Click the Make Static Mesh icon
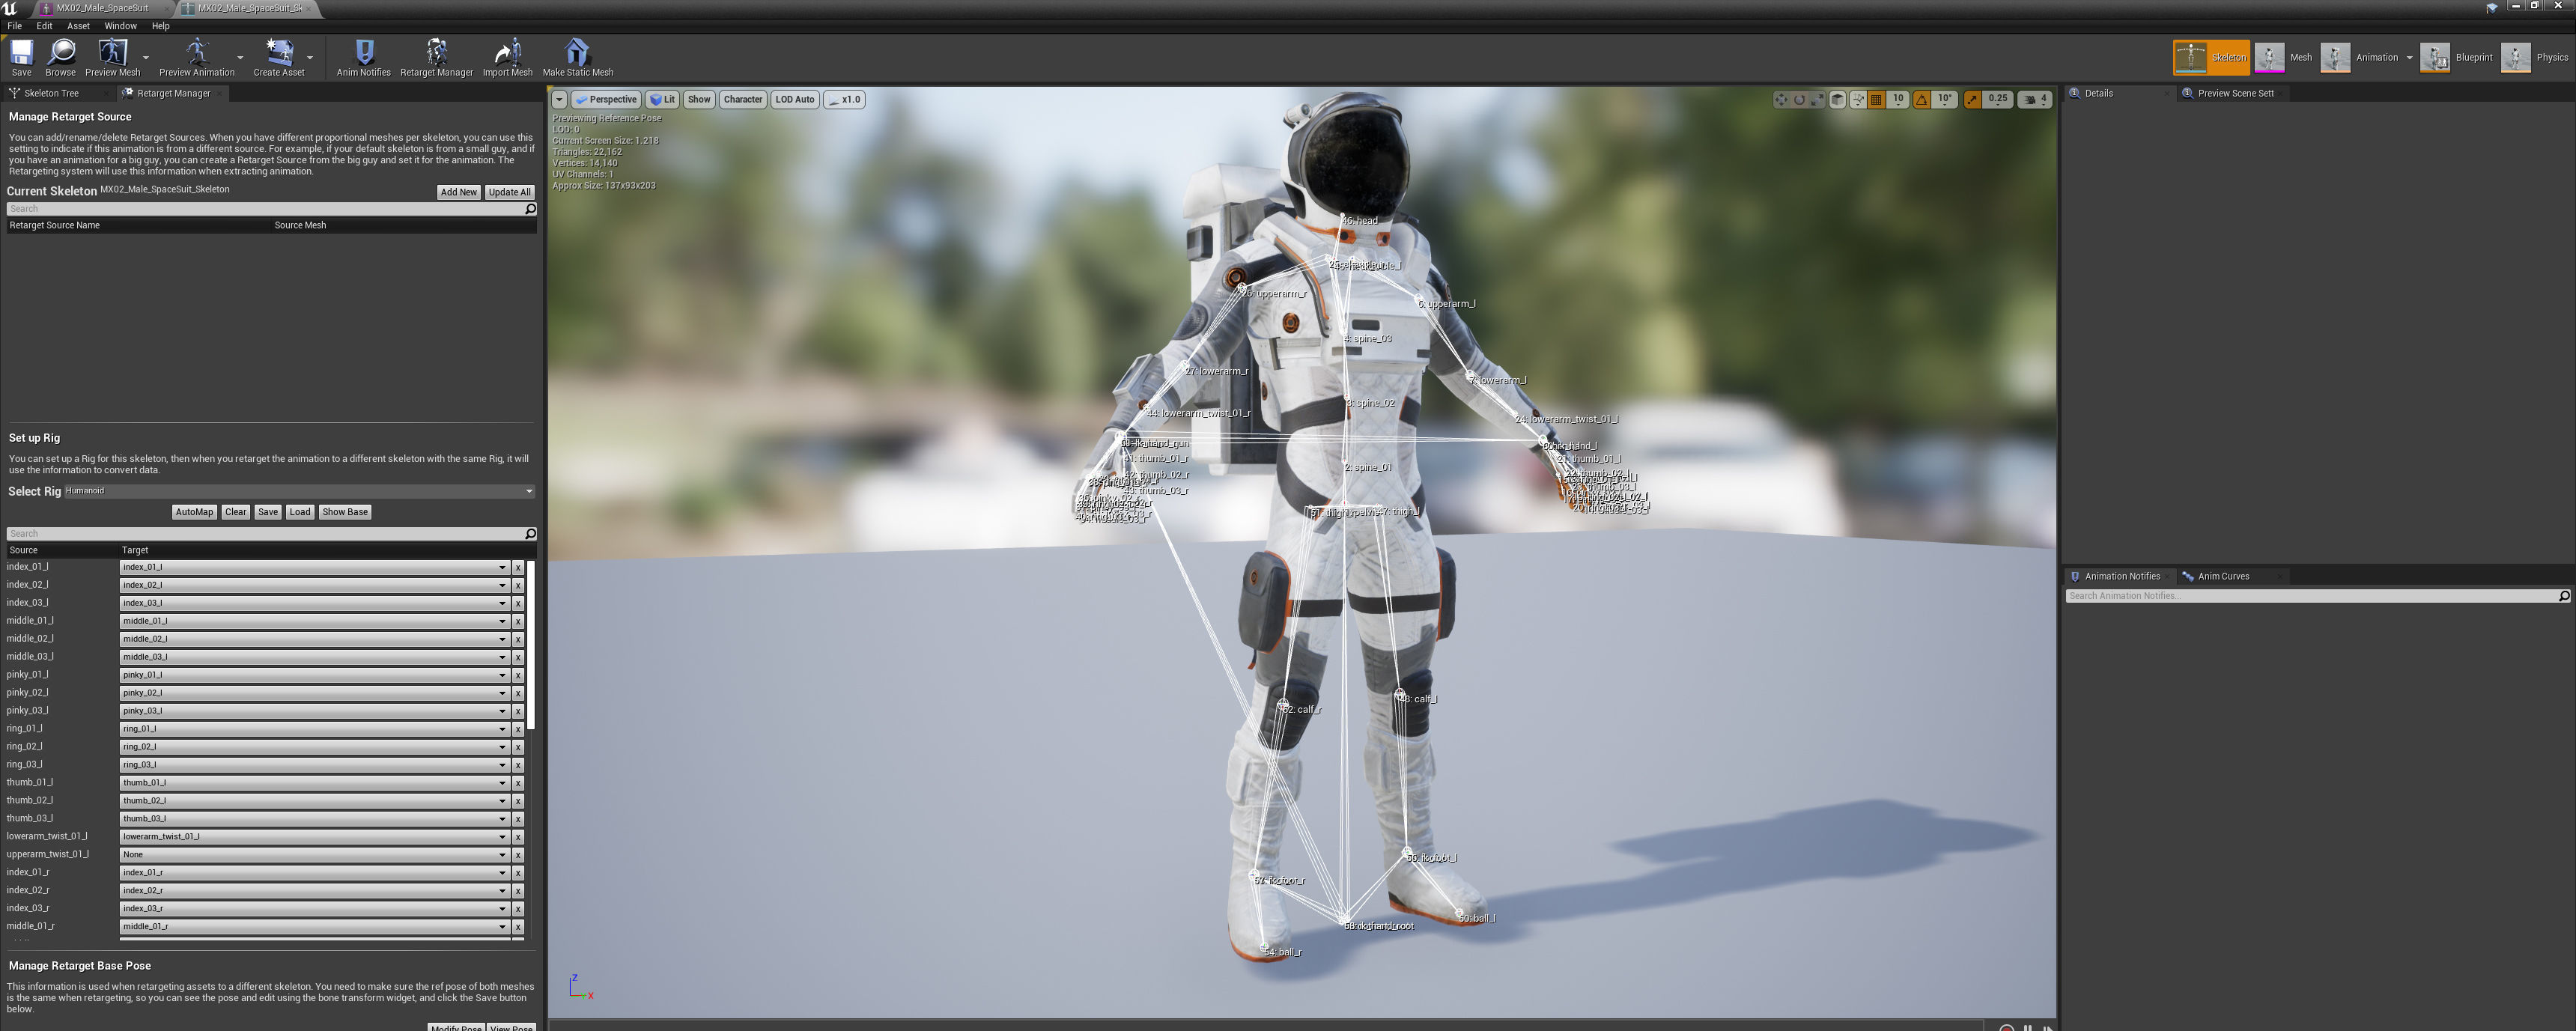Viewport: 2576px width, 1031px height. (x=577, y=52)
